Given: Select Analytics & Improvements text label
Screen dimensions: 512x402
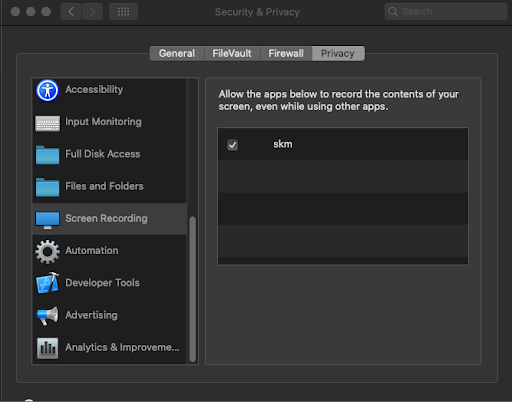Looking at the screenshot, I should point(122,347).
